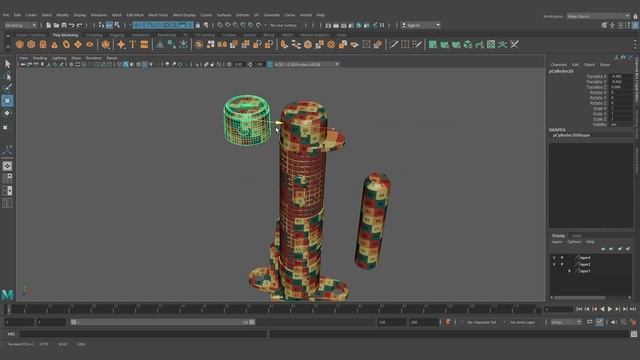Viewport: 640px width, 360px height.
Task: Click the time range slider bar
Action: click(x=162, y=322)
